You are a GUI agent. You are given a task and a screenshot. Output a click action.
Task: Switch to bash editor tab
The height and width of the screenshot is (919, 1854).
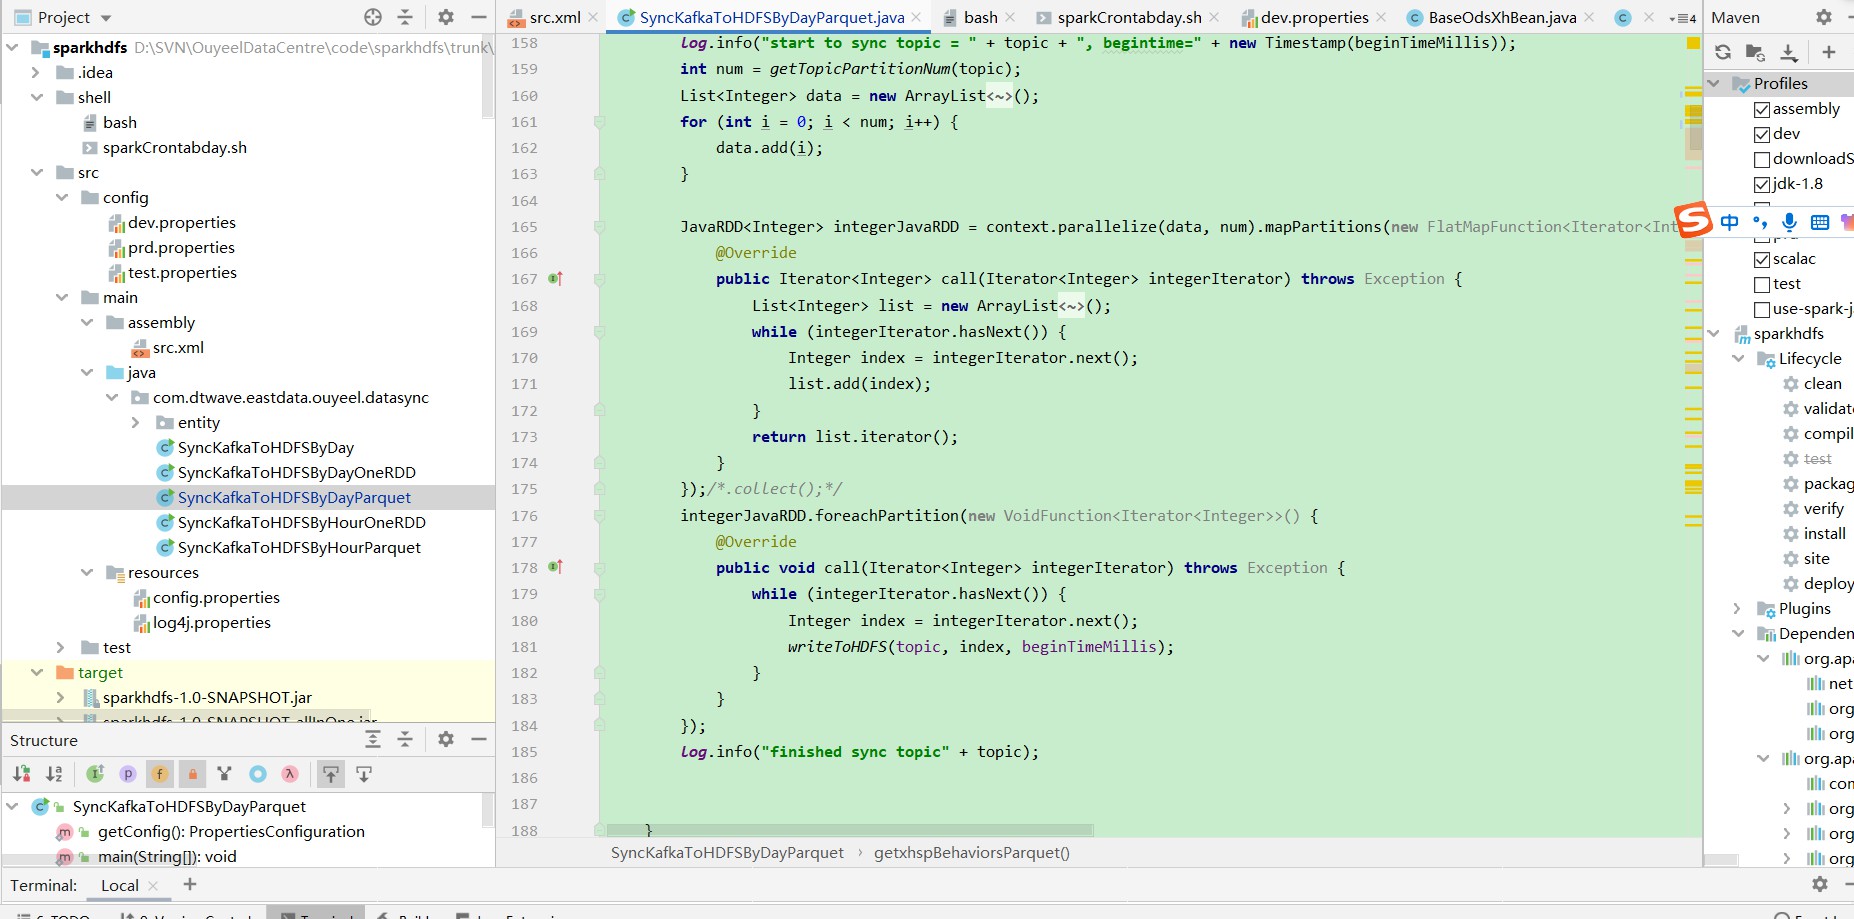pyautogui.click(x=980, y=17)
